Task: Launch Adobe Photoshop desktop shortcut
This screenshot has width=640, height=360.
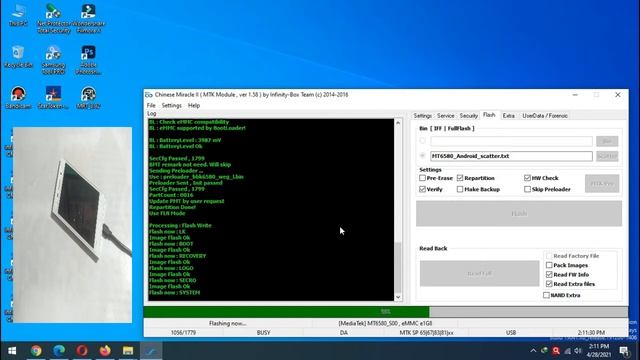Action: [x=89, y=60]
